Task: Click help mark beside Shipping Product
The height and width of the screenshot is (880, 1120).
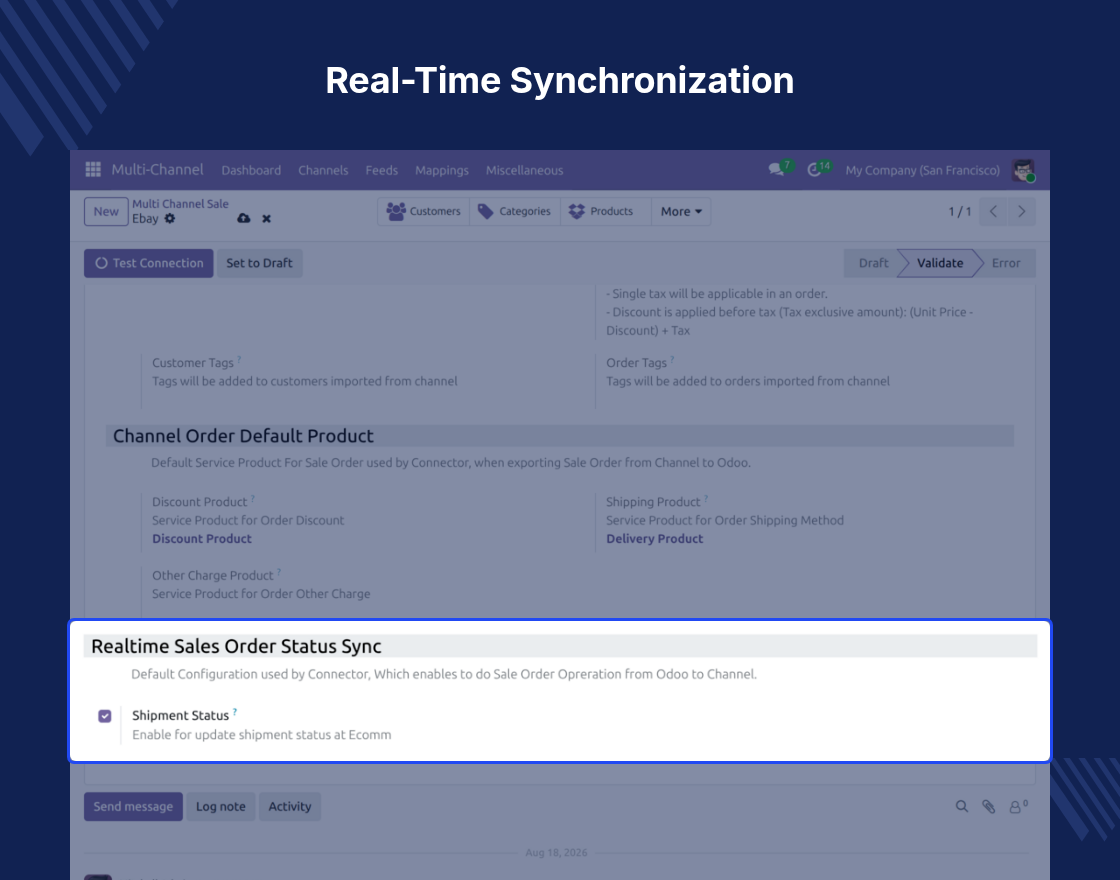Action: point(706,498)
